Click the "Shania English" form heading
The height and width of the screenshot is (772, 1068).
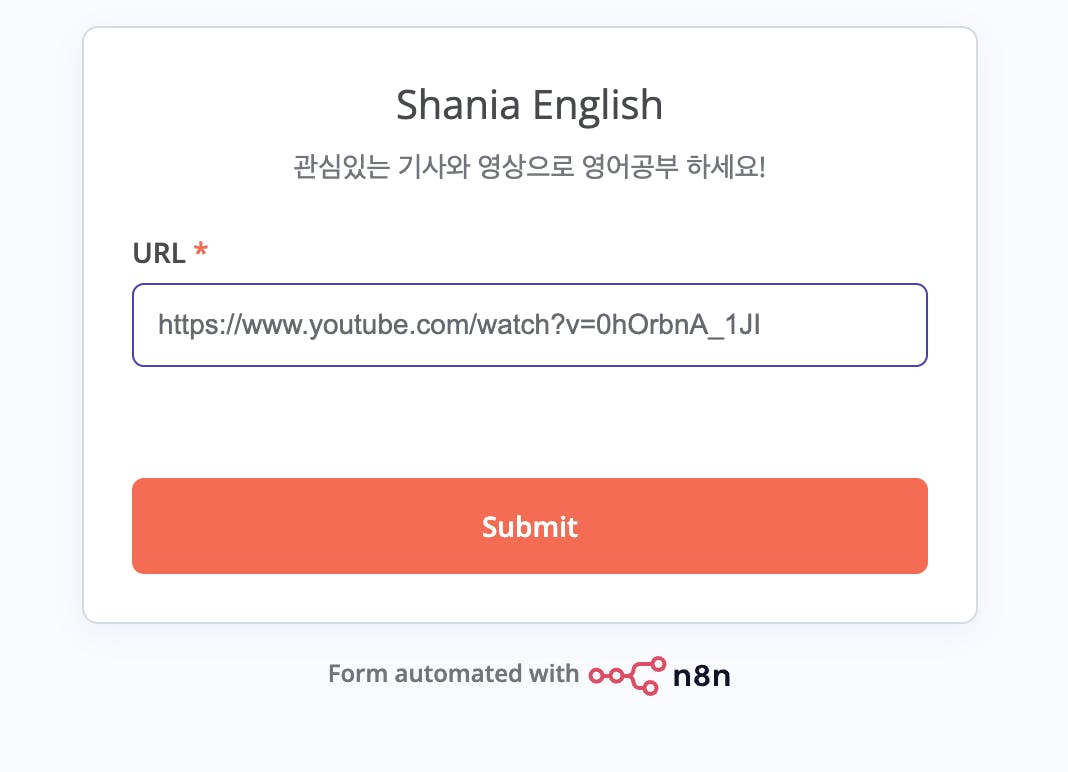(x=529, y=105)
